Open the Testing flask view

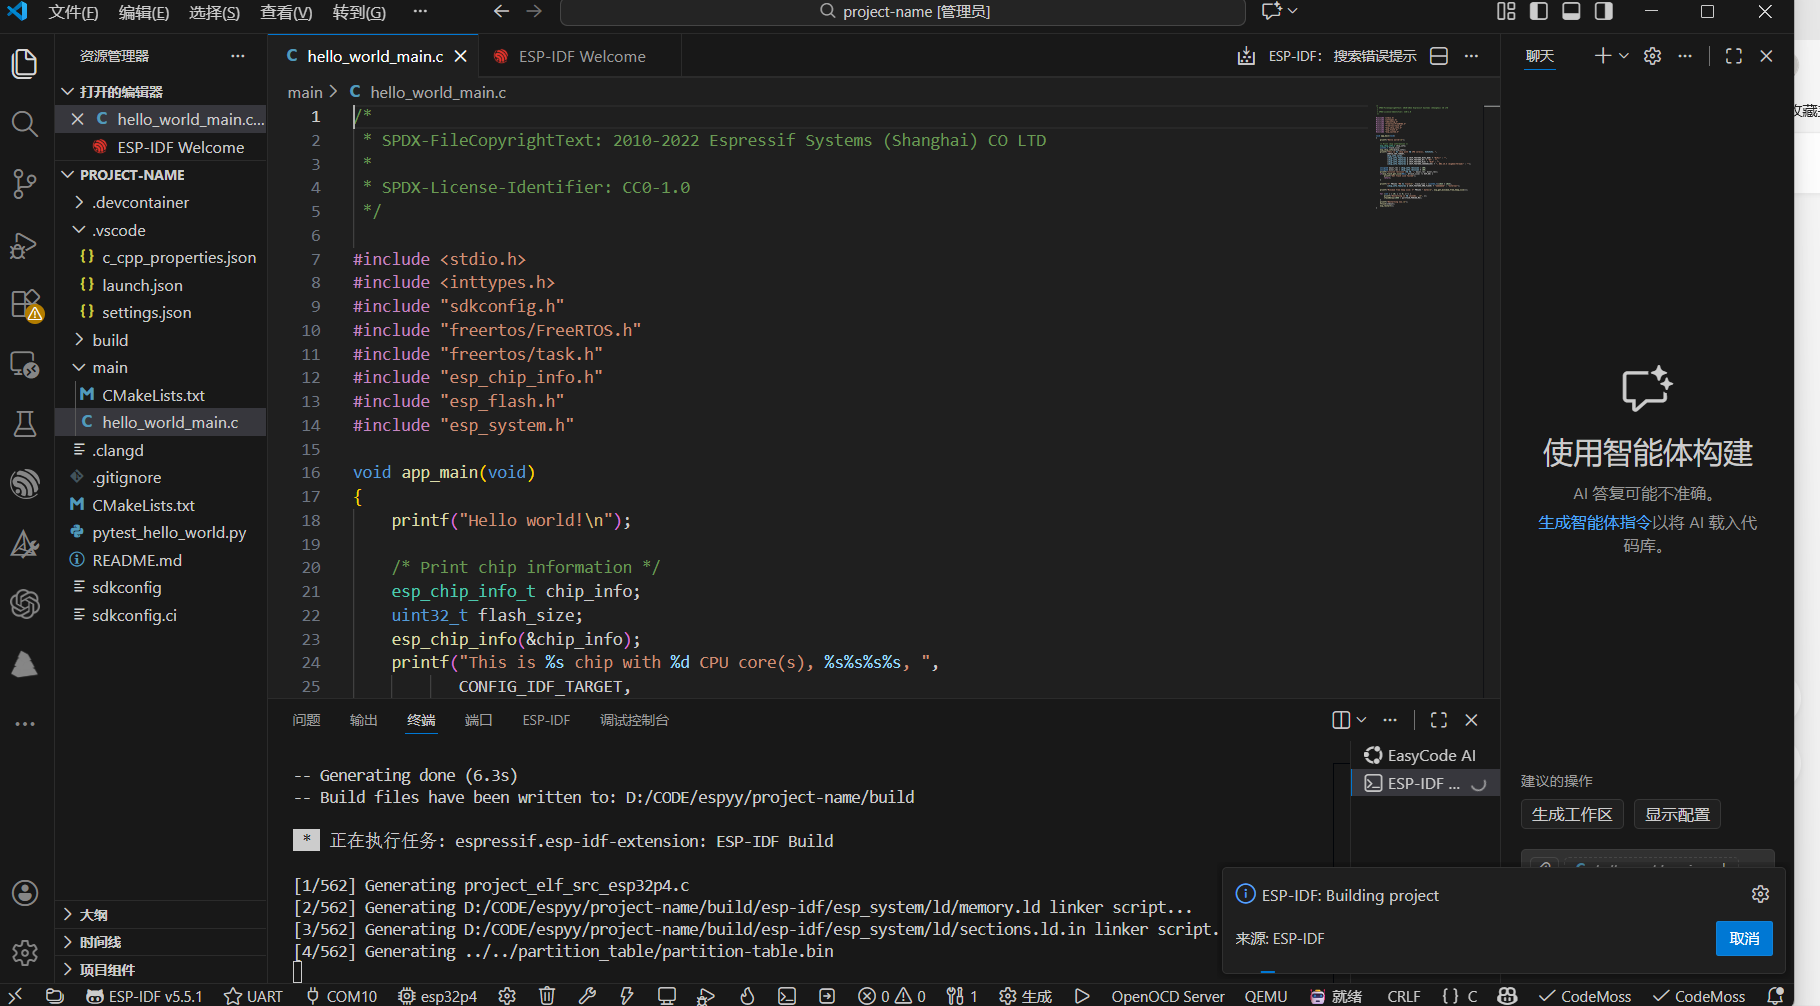point(24,424)
